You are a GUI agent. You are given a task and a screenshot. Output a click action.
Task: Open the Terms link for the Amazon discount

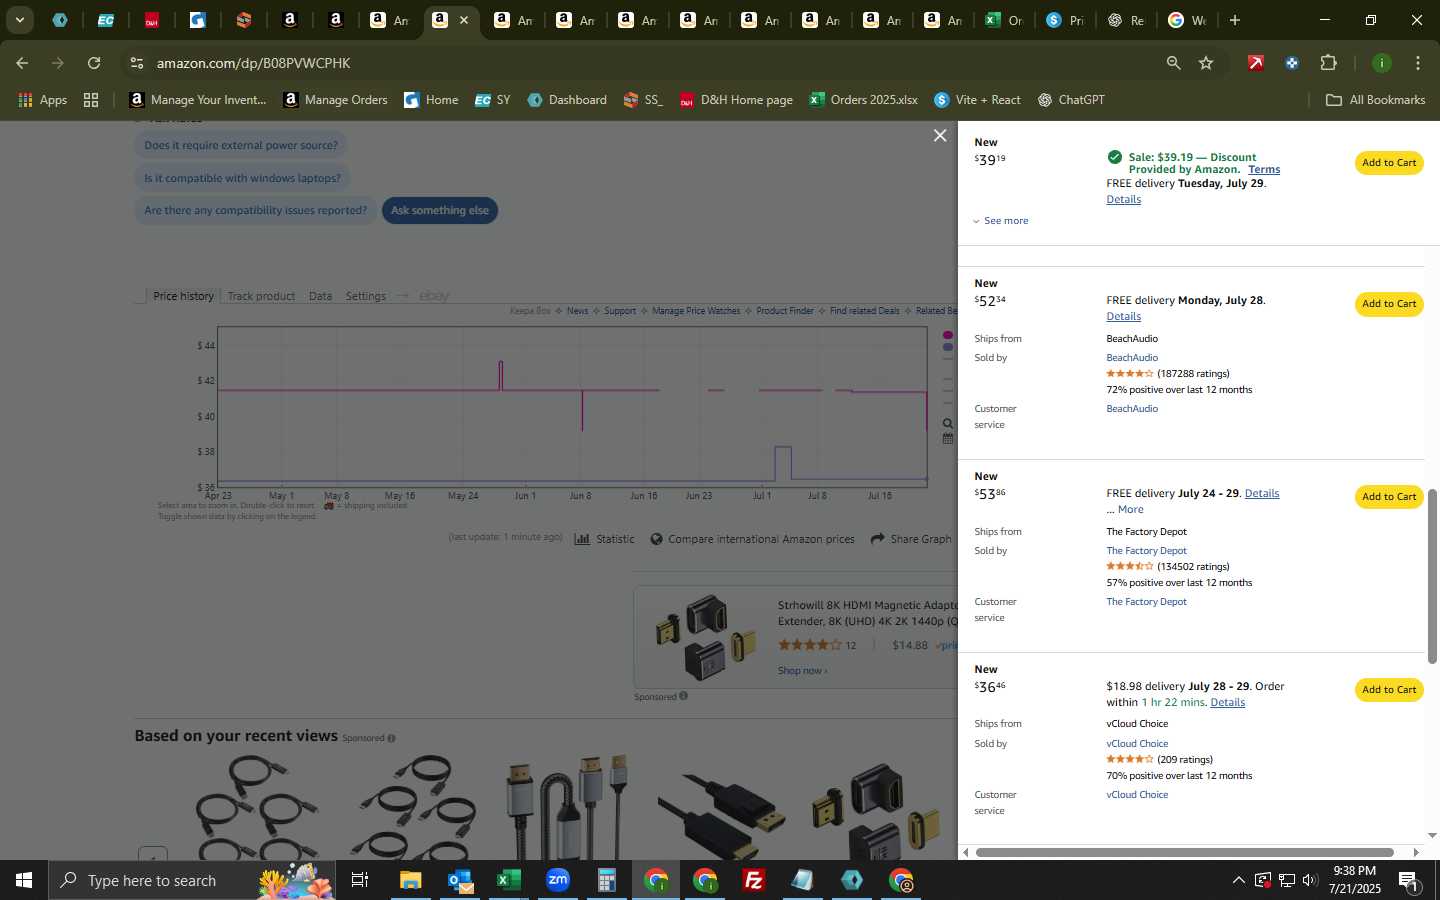(x=1264, y=170)
